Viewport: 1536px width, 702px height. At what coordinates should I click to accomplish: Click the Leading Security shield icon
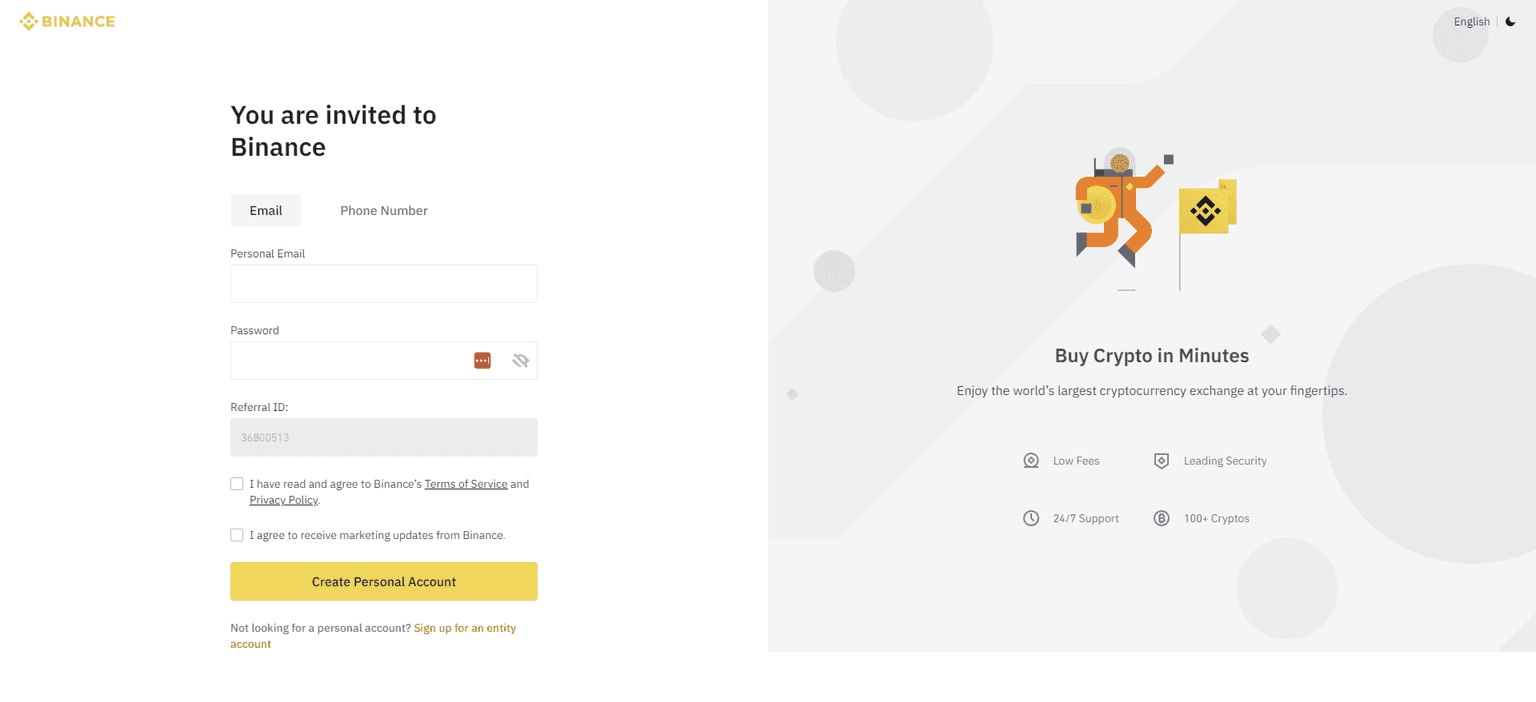1161,461
